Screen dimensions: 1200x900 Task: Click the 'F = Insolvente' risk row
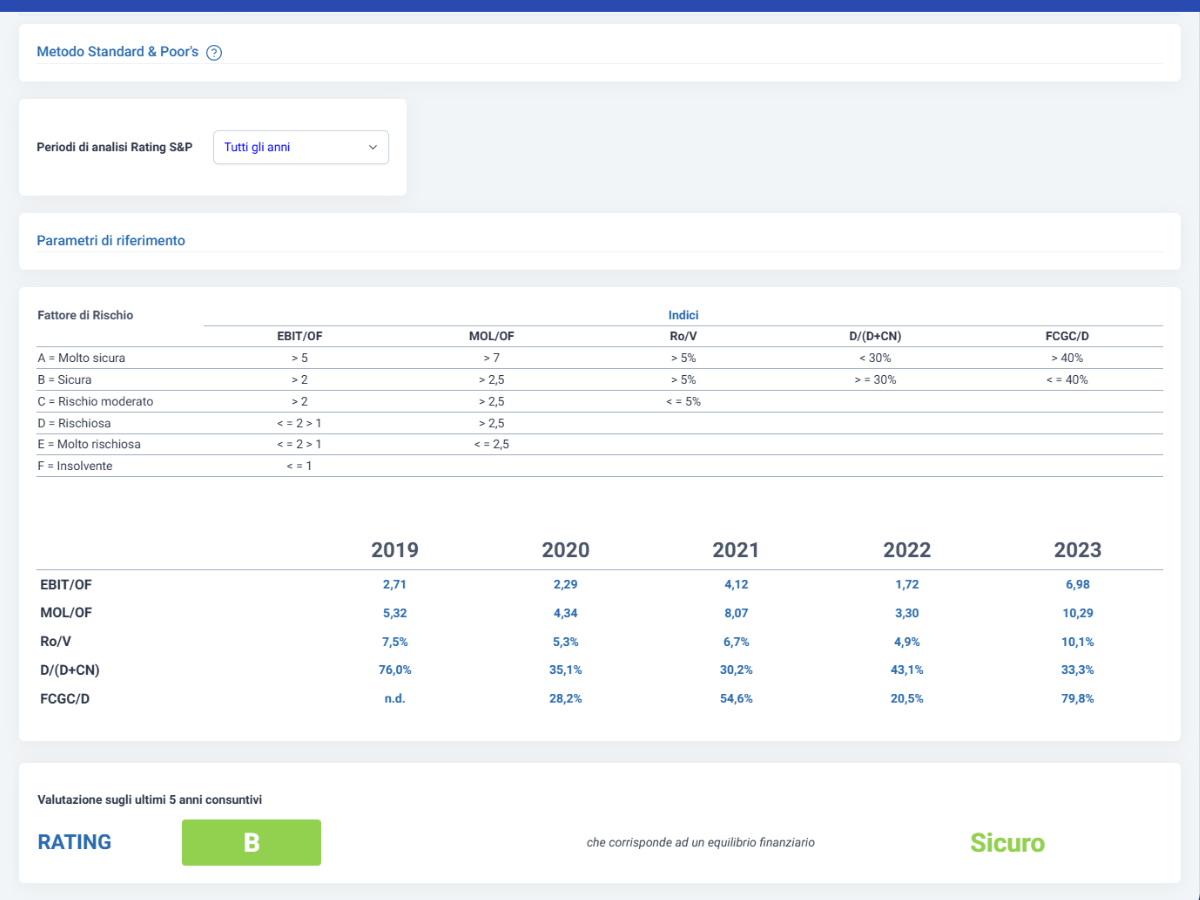coord(600,467)
